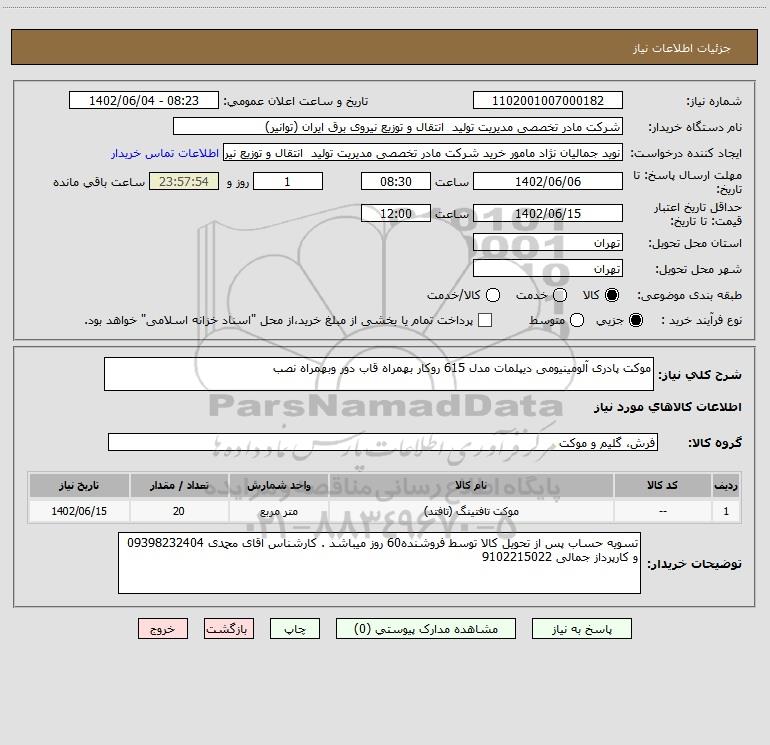Click the buyer organization name field
Image resolution: width=770 pixels, height=745 pixels.
point(398,126)
